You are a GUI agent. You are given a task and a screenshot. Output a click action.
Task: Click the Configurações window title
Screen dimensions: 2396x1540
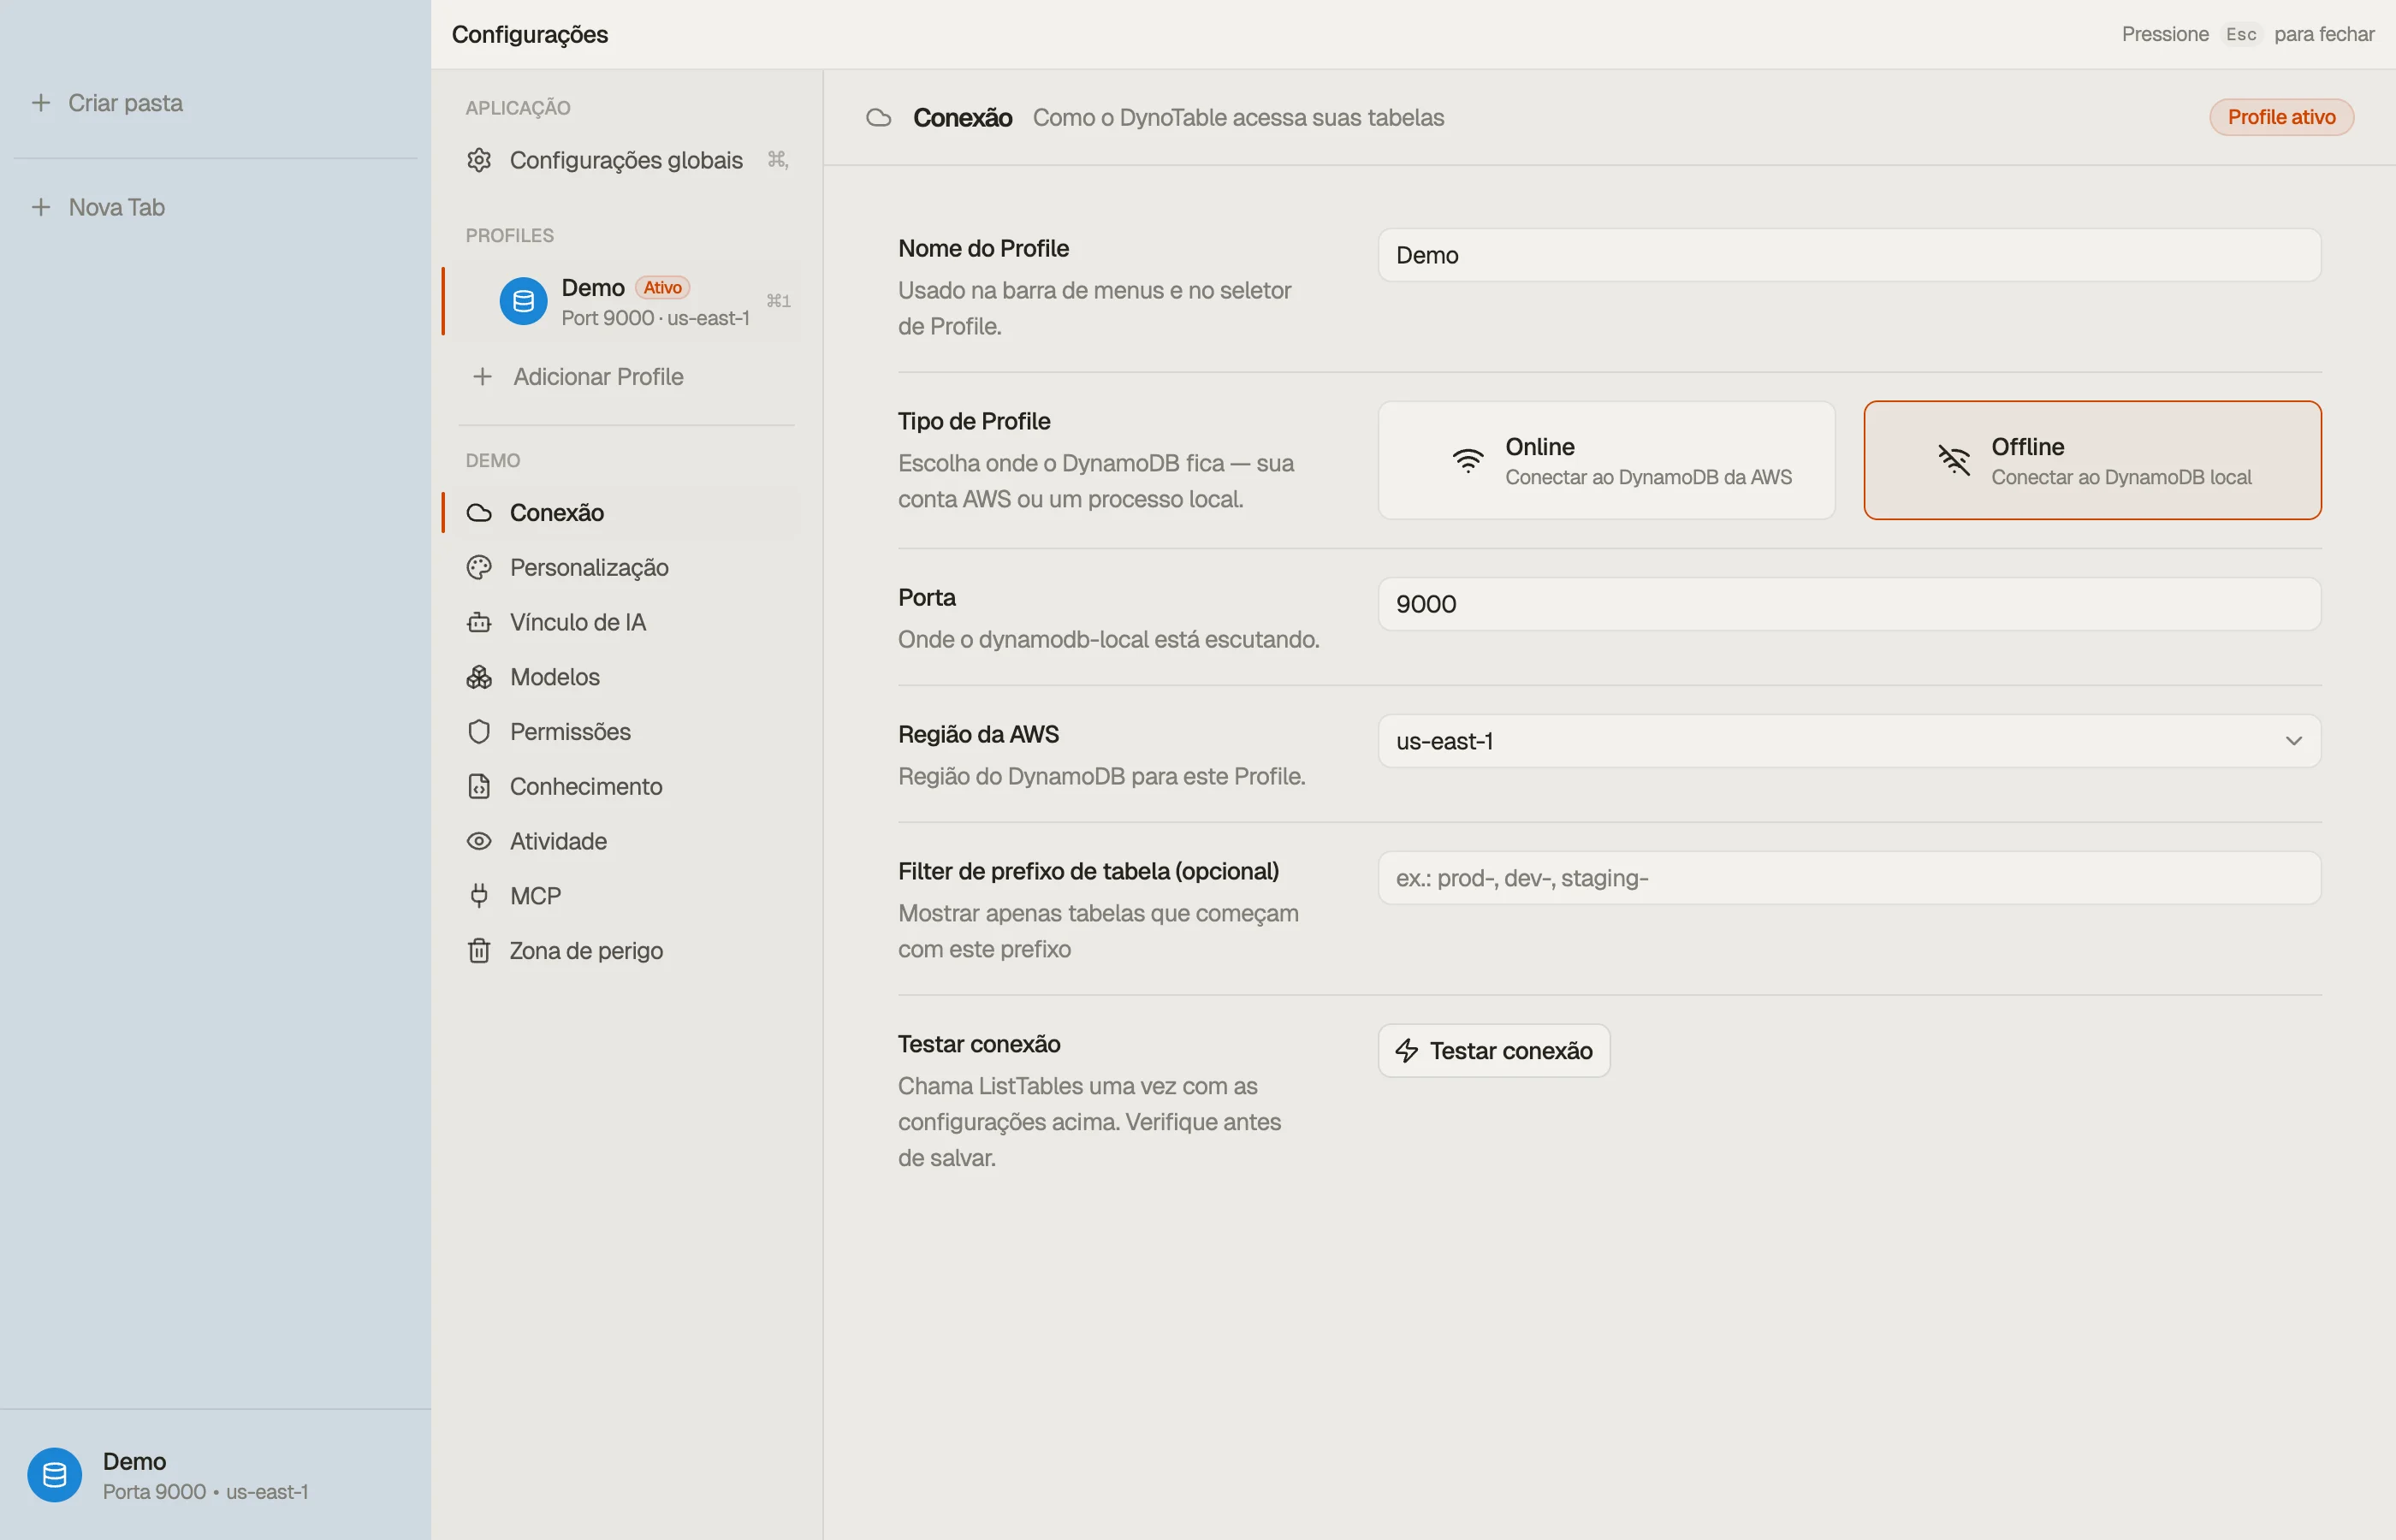point(530,35)
